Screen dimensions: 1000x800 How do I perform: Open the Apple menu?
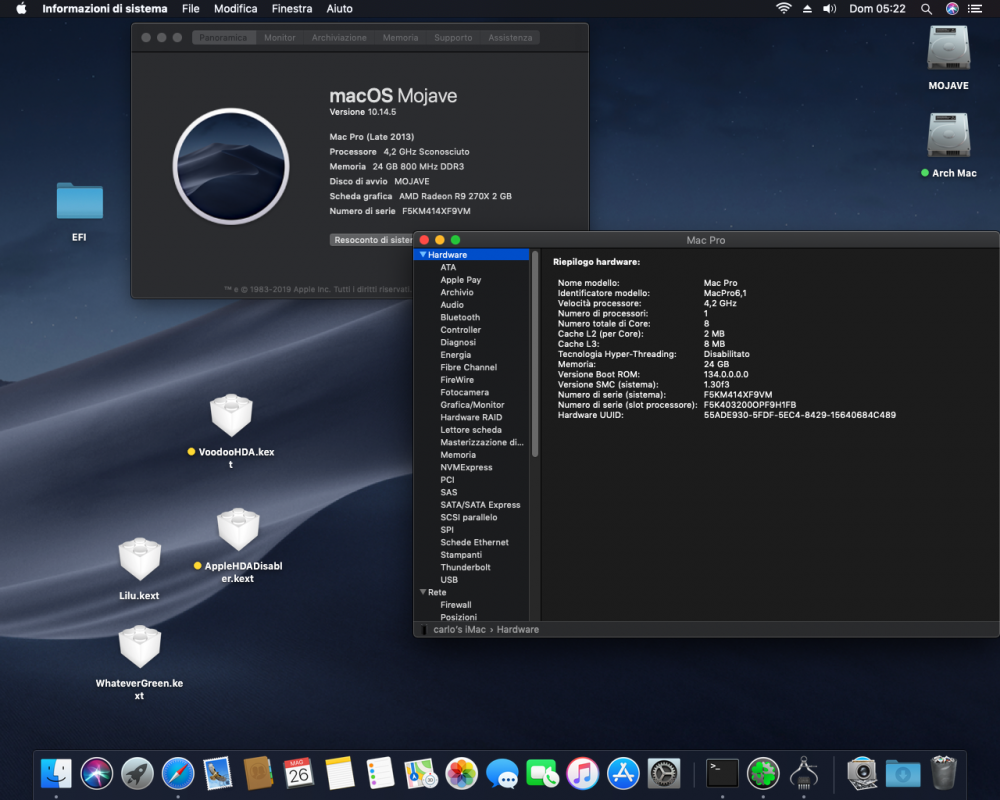click(x=21, y=9)
